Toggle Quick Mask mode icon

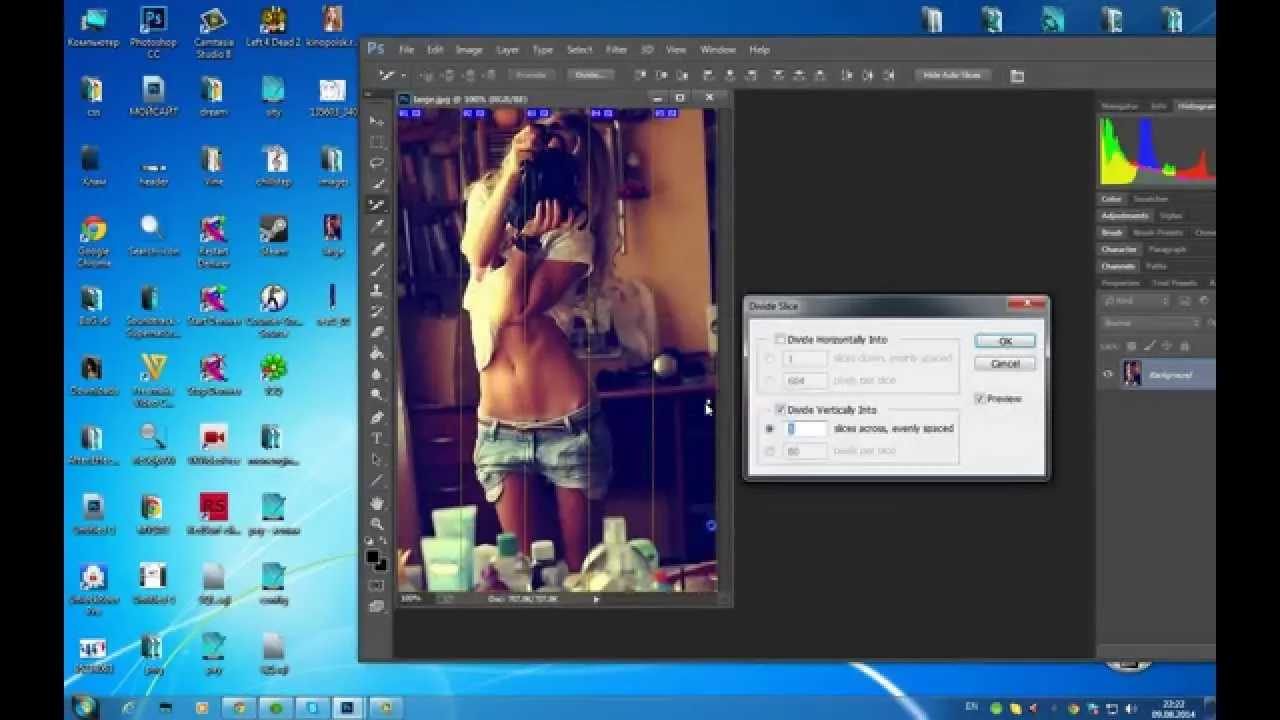pos(376,586)
